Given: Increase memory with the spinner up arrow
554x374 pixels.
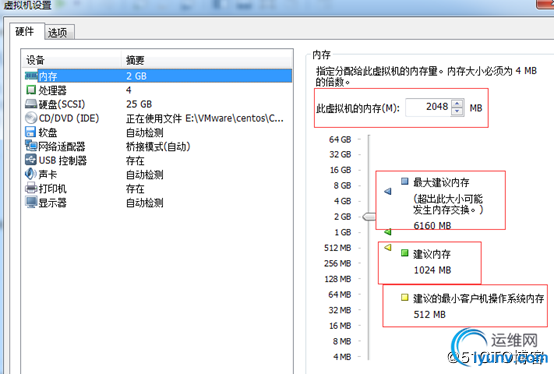Looking at the screenshot, I should (x=457, y=103).
